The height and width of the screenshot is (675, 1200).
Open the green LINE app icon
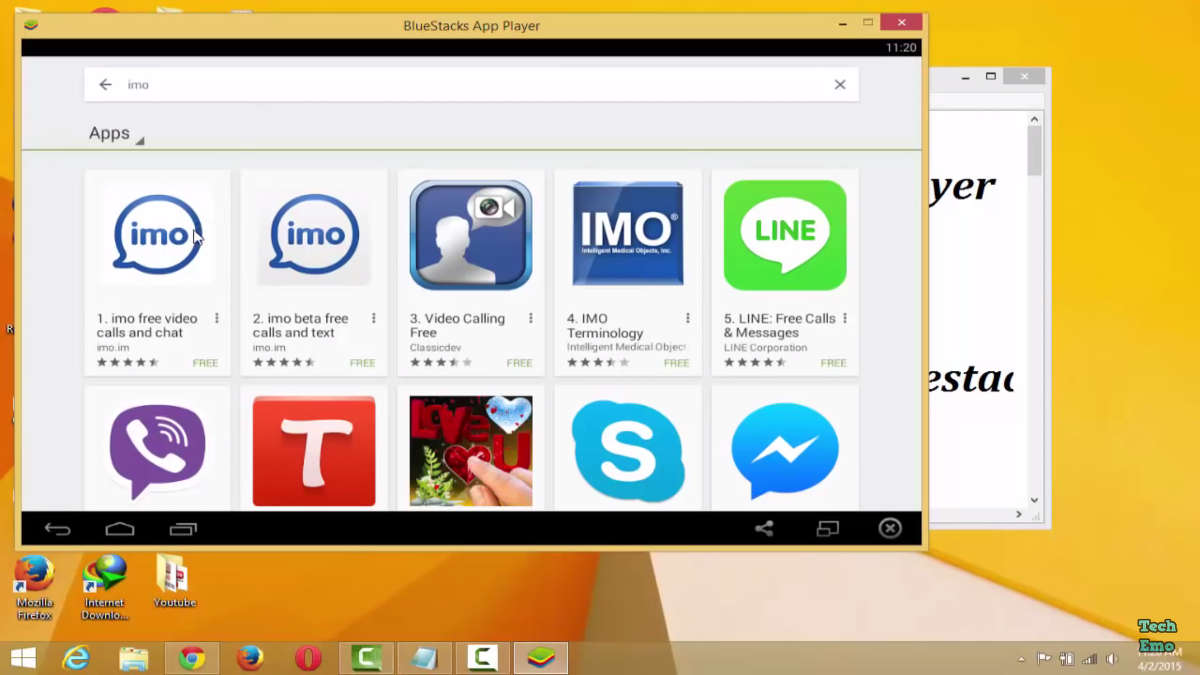pos(785,234)
